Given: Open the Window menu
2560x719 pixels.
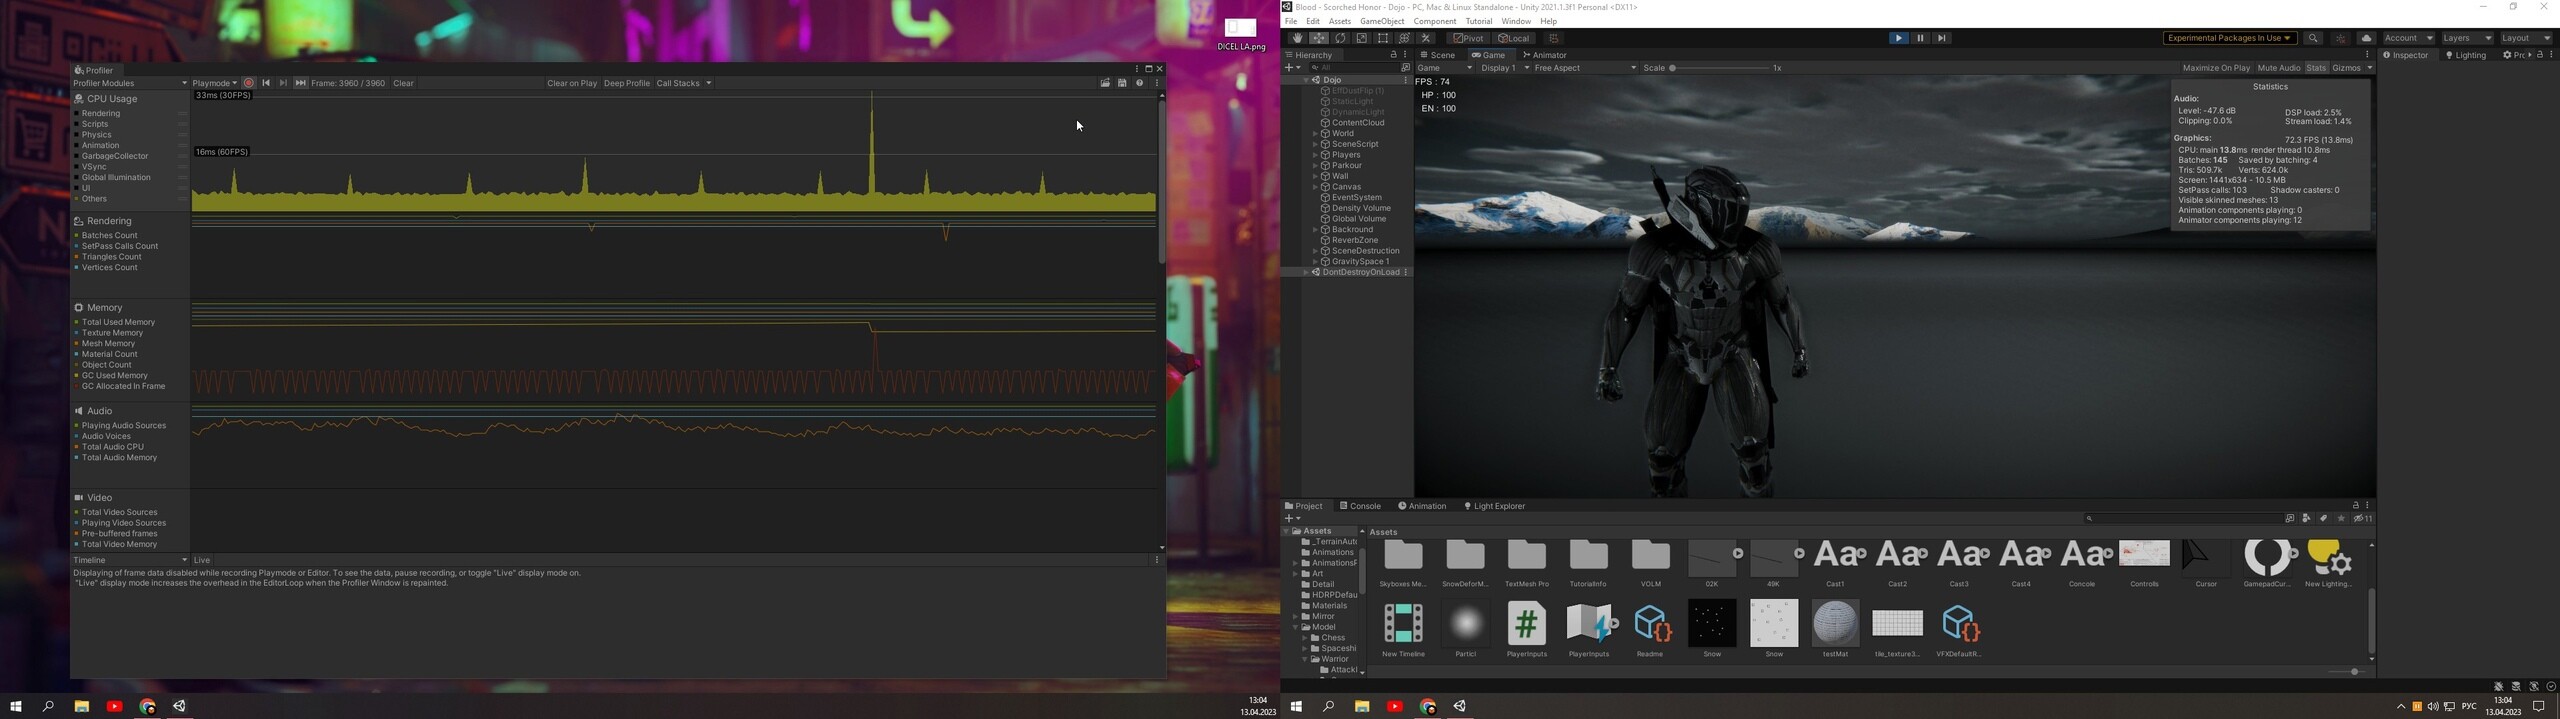Looking at the screenshot, I should (1516, 21).
